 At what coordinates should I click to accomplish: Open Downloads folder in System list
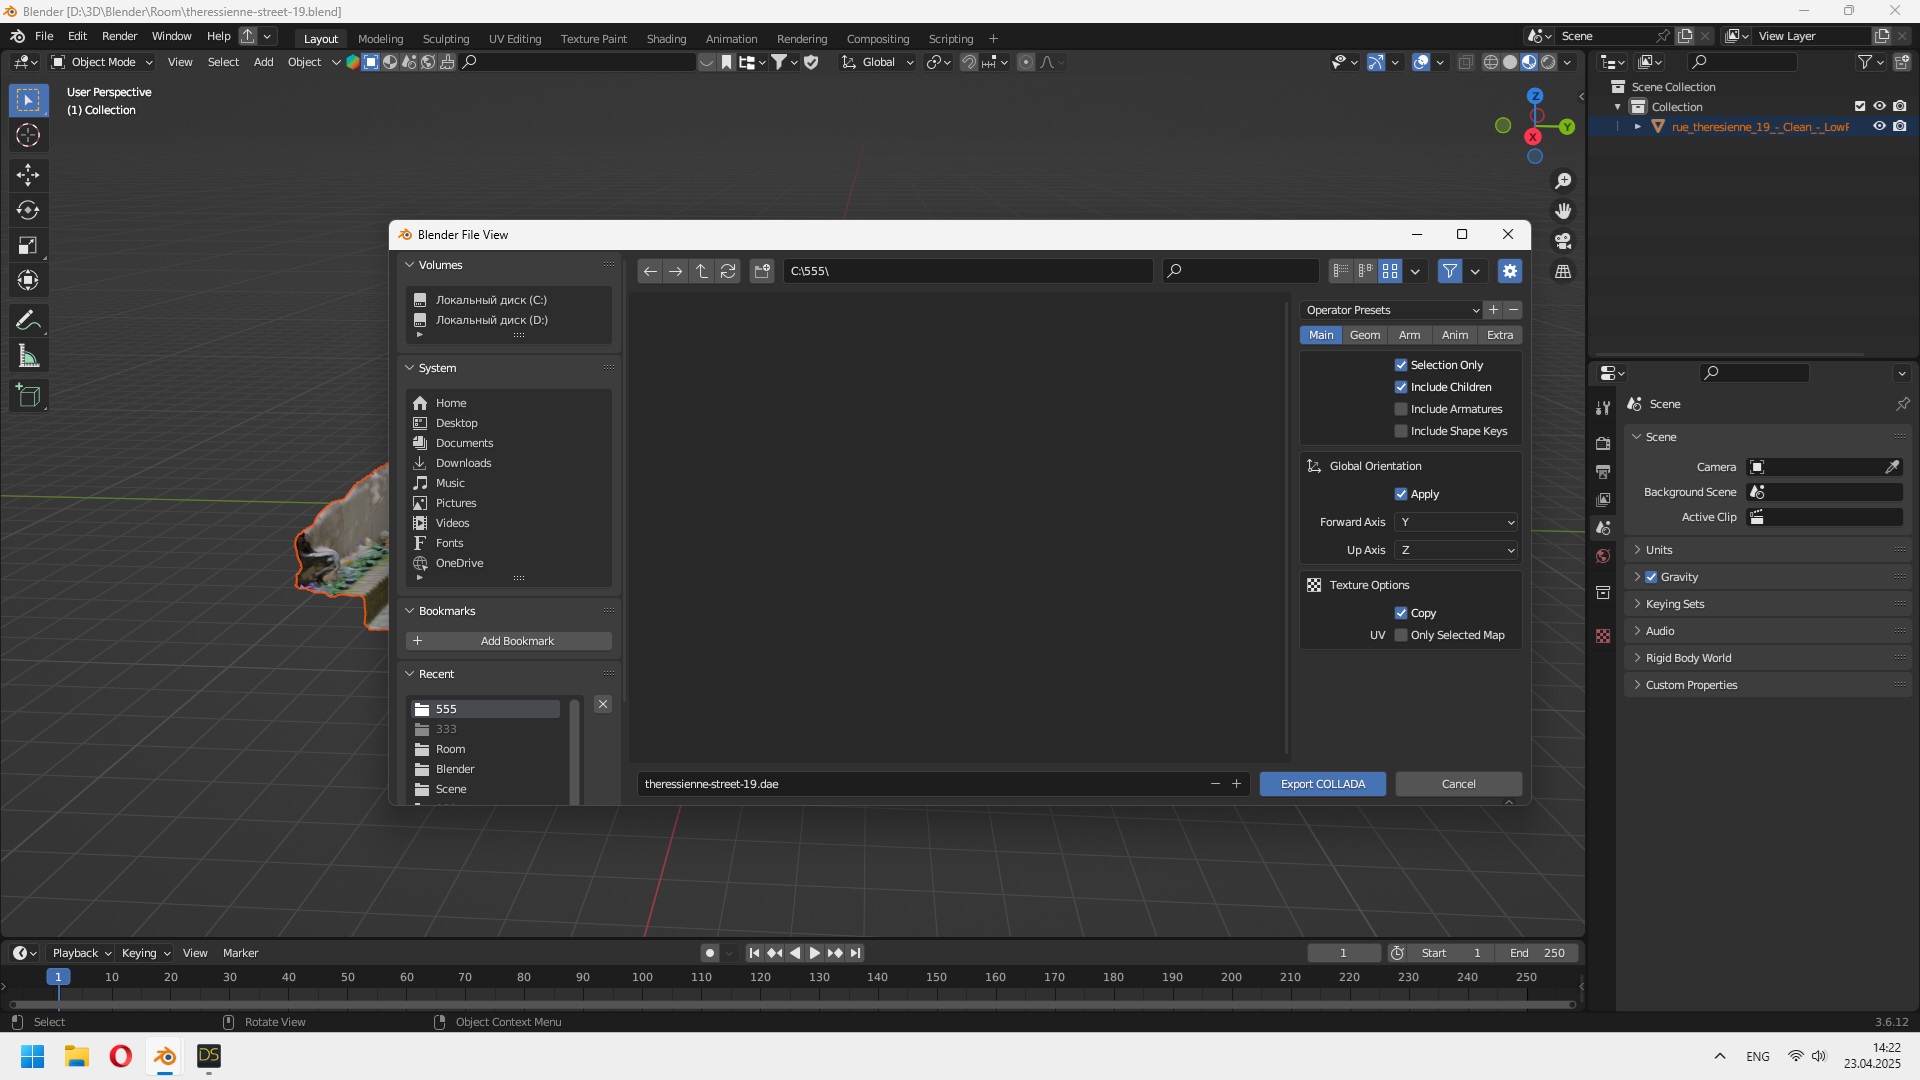(x=463, y=463)
